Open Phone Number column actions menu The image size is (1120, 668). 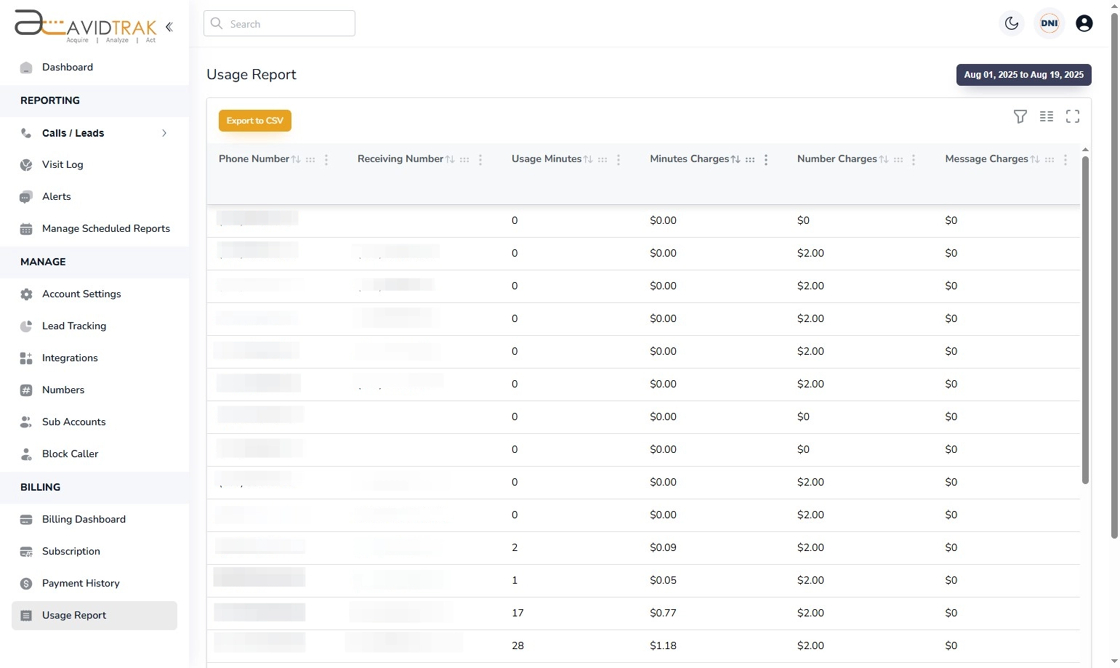click(x=326, y=160)
